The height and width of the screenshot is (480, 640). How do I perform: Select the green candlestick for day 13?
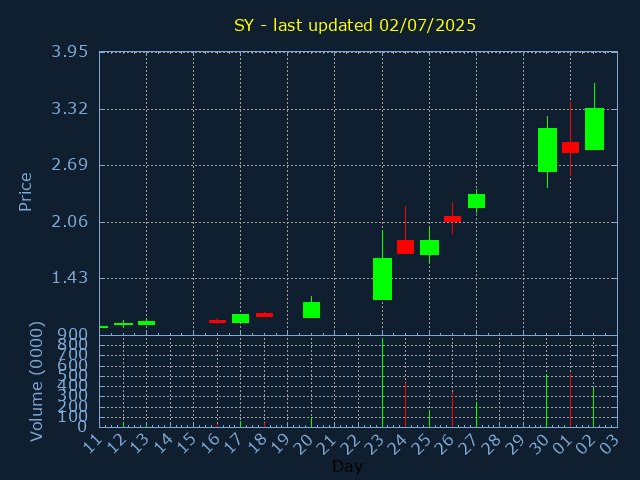tap(147, 323)
